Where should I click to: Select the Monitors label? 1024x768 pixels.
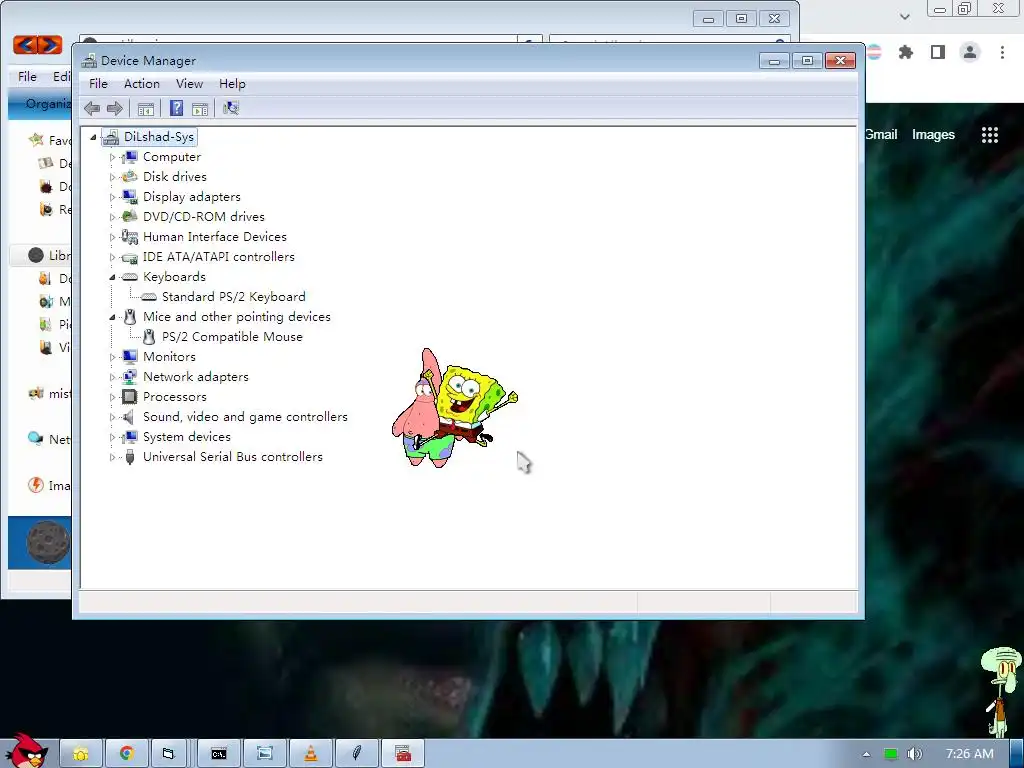point(169,357)
